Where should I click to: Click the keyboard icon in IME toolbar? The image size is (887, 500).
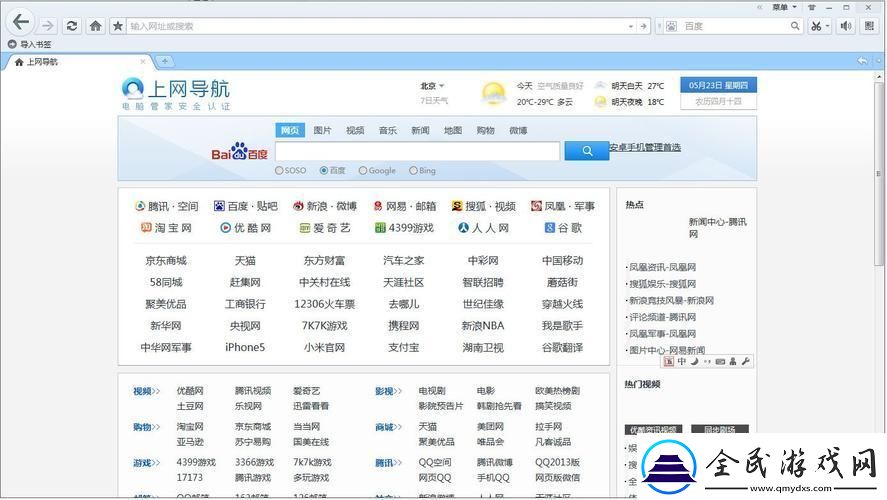720,361
